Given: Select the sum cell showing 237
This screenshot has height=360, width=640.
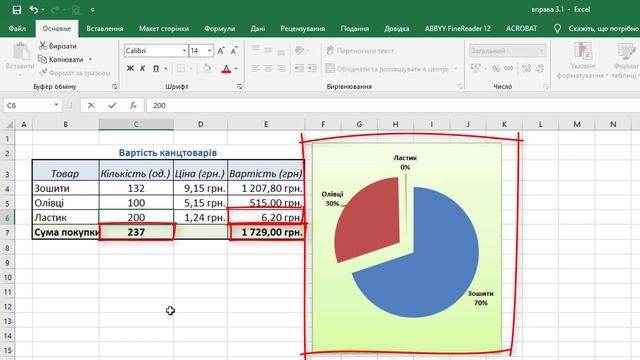Looking at the screenshot, I should pyautogui.click(x=136, y=232).
